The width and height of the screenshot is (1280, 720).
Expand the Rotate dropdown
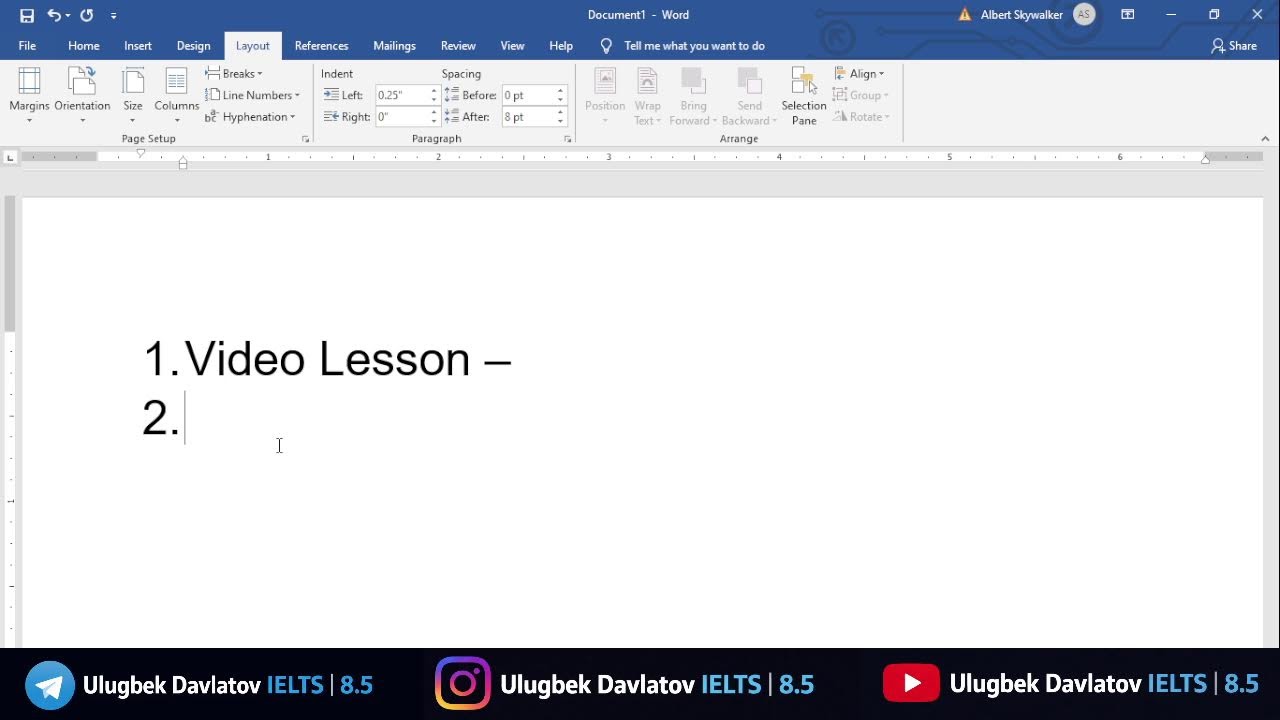coord(861,117)
